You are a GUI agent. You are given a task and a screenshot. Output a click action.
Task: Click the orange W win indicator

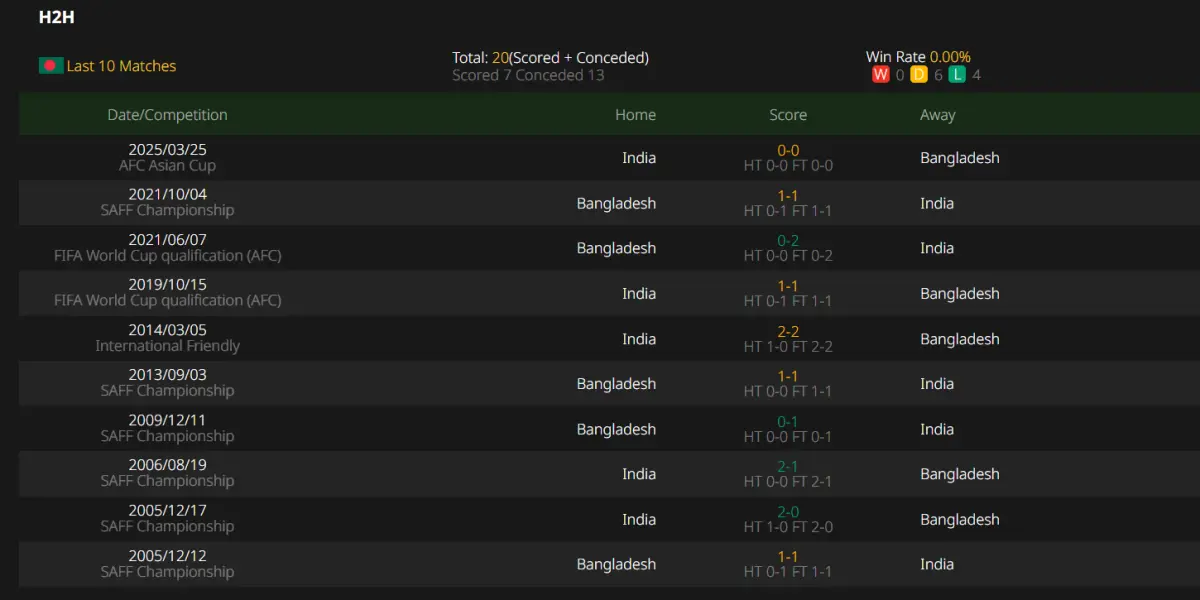click(x=880, y=73)
